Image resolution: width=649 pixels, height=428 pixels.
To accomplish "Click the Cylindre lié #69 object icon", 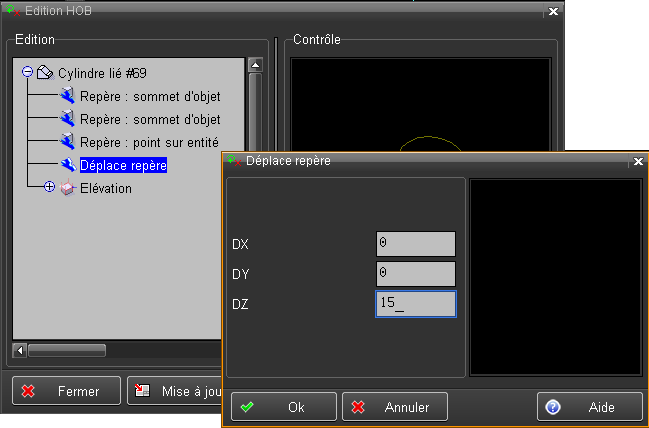I will click(45, 73).
